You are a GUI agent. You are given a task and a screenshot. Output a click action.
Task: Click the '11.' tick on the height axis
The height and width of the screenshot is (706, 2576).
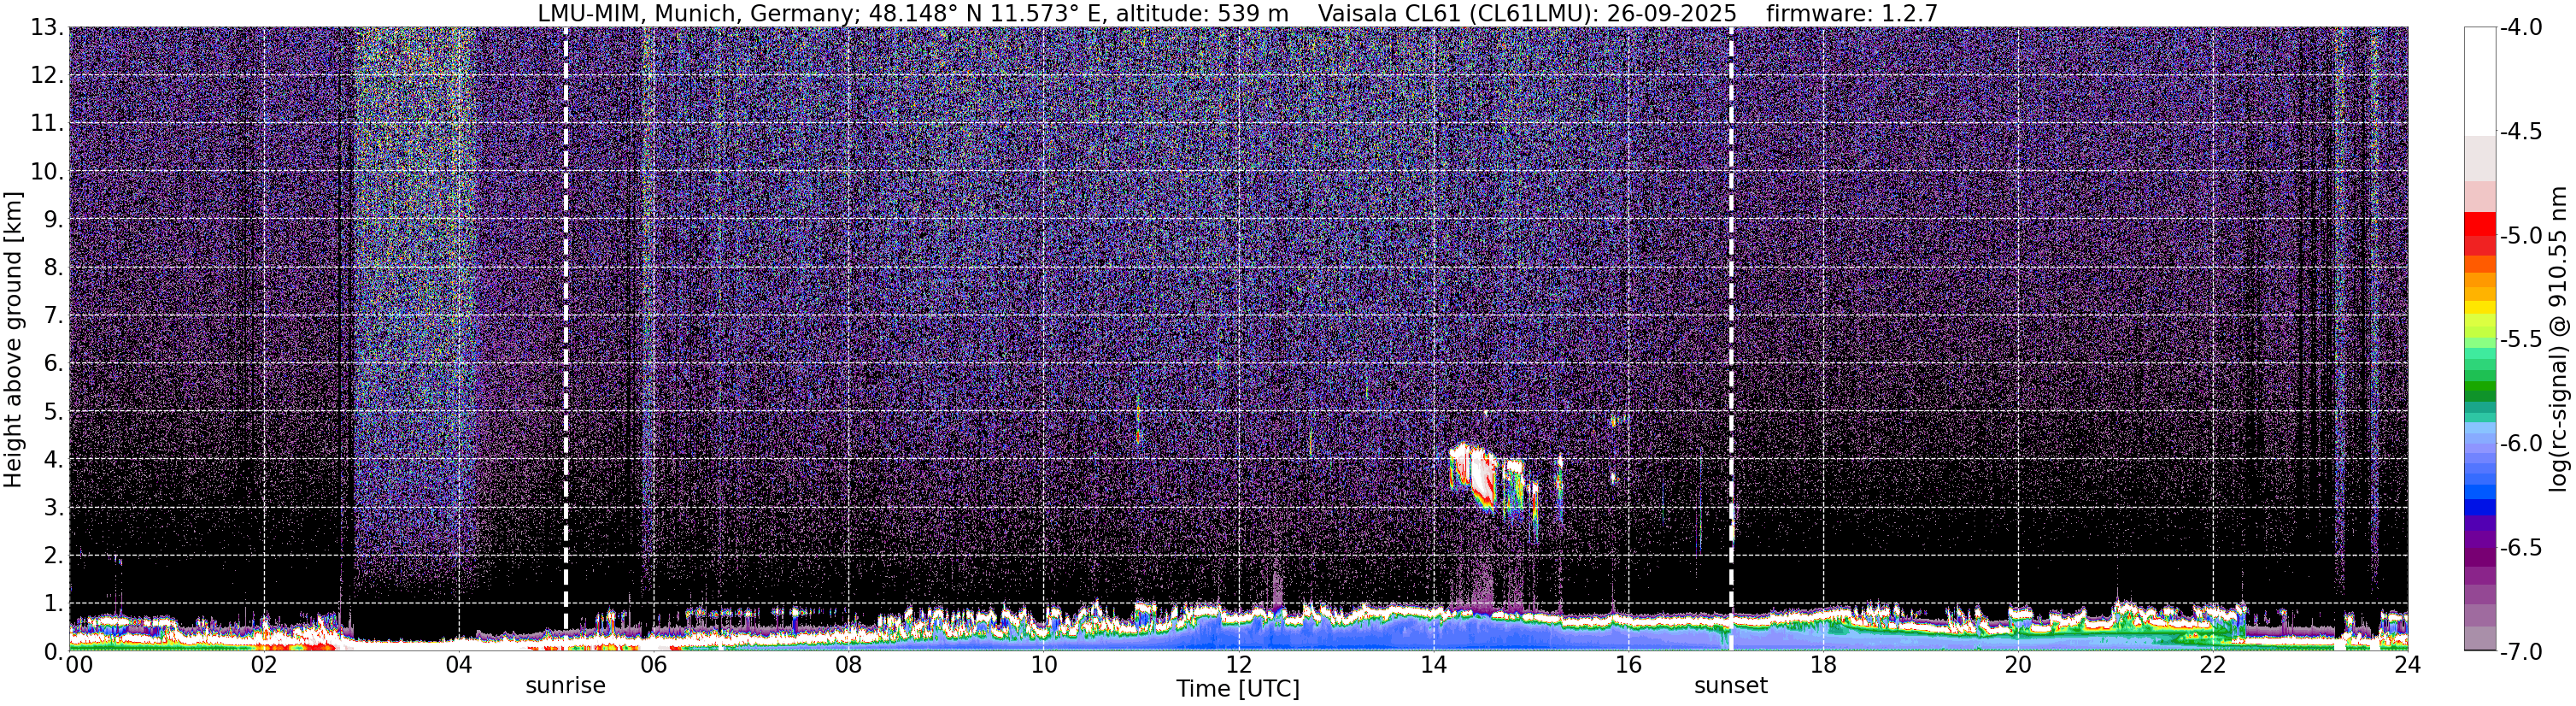49,124
